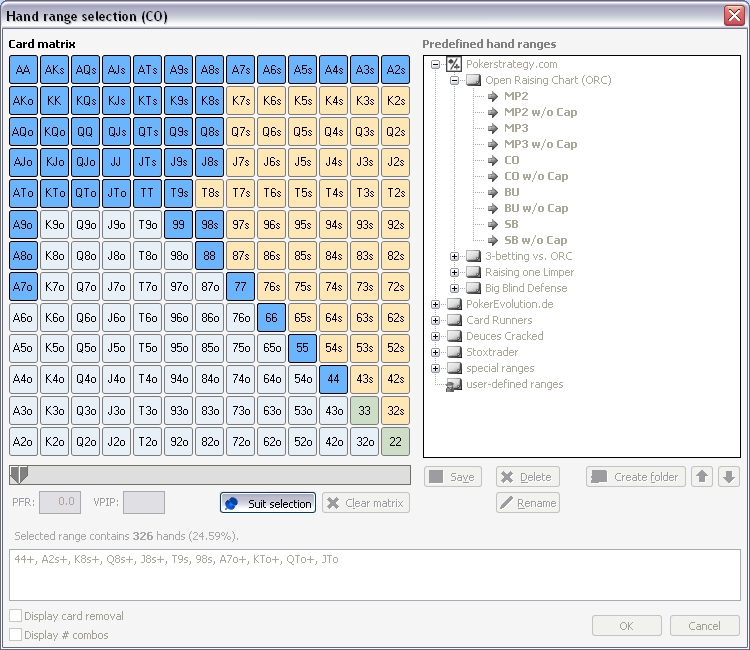This screenshot has width=750, height=650.
Task: Click the Delete range button
Action: pyautogui.click(x=528, y=477)
